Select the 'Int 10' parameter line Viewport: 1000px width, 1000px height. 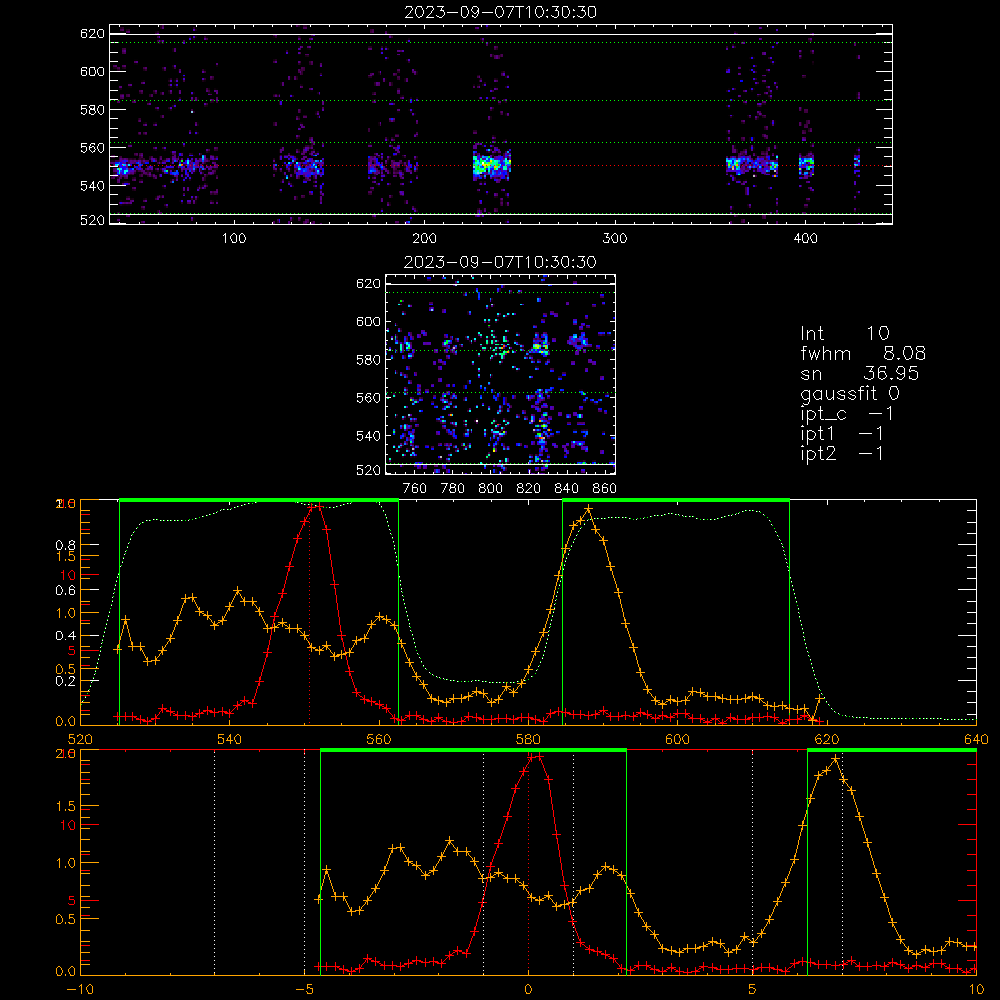click(845, 334)
